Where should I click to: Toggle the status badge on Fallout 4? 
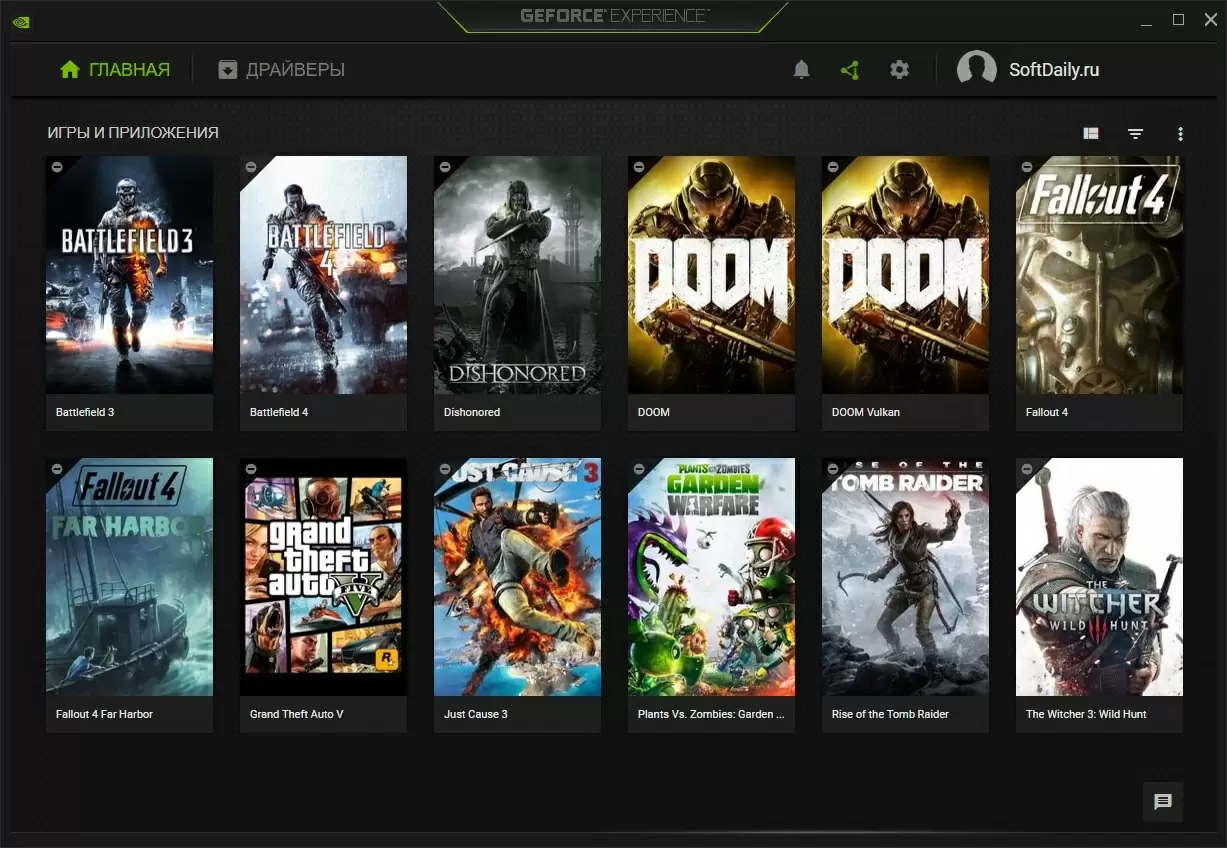pos(1027,167)
